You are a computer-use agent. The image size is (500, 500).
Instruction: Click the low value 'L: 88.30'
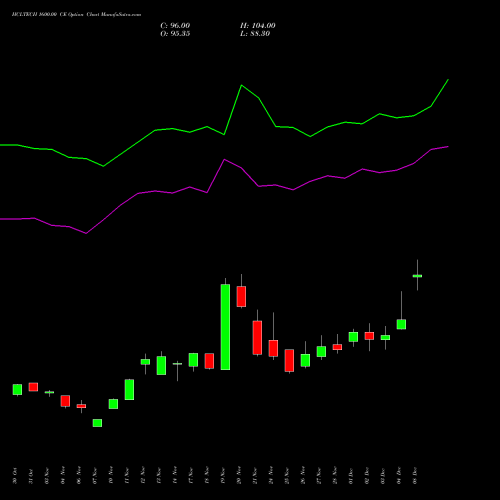pyautogui.click(x=255, y=34)
